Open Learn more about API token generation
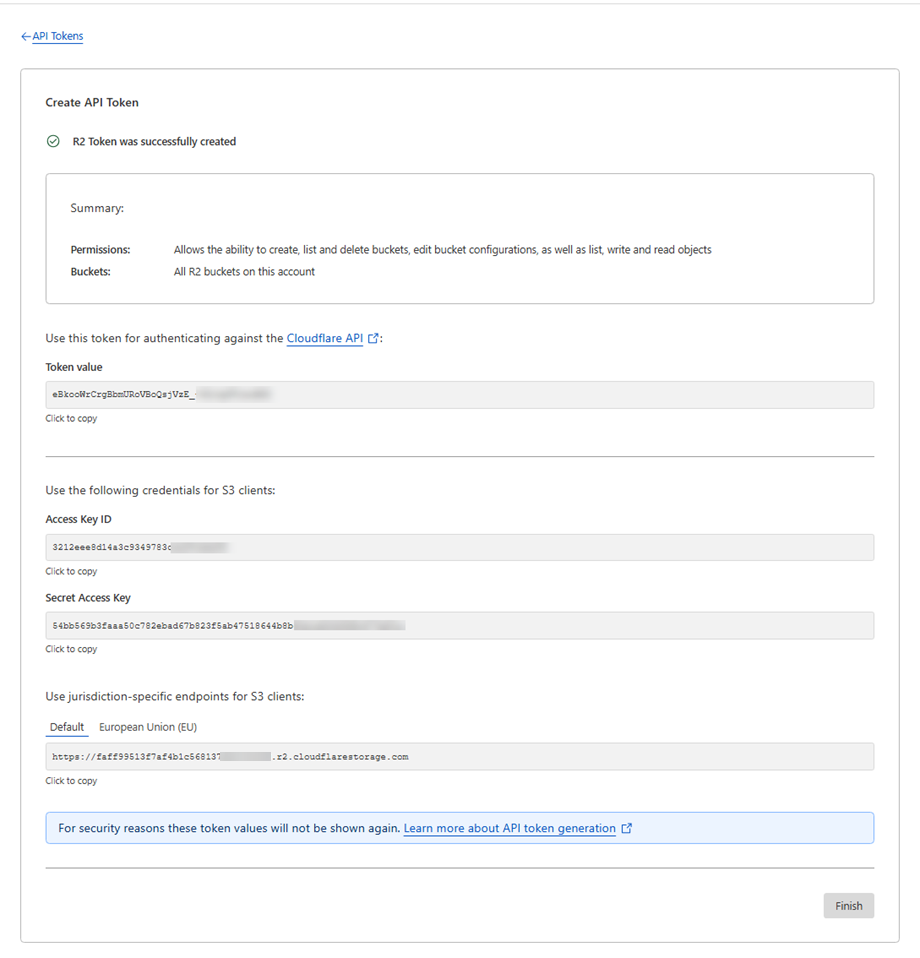This screenshot has width=920, height=958. click(509, 828)
